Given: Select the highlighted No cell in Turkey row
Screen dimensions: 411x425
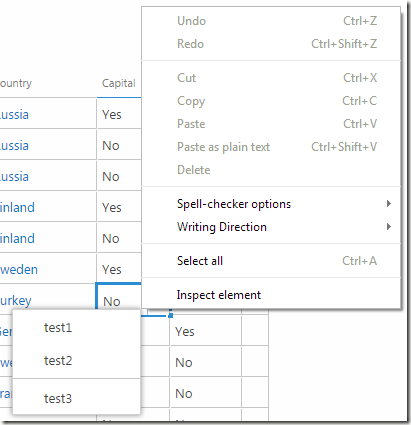Looking at the screenshot, I should pos(119,297).
